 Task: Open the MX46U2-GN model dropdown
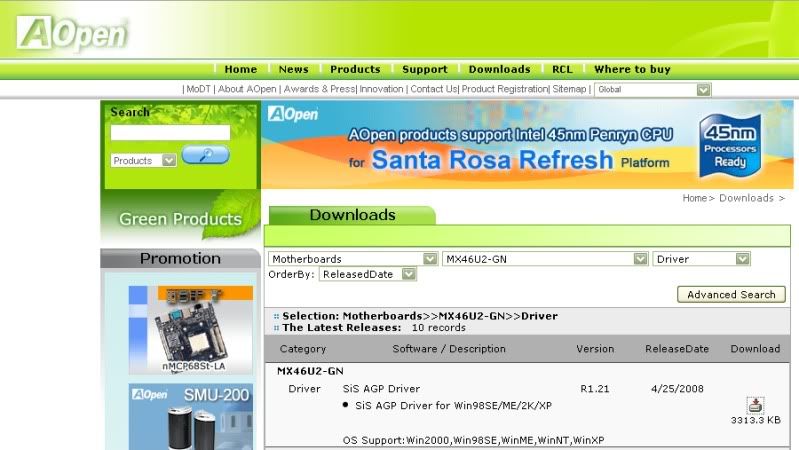[x=545, y=259]
